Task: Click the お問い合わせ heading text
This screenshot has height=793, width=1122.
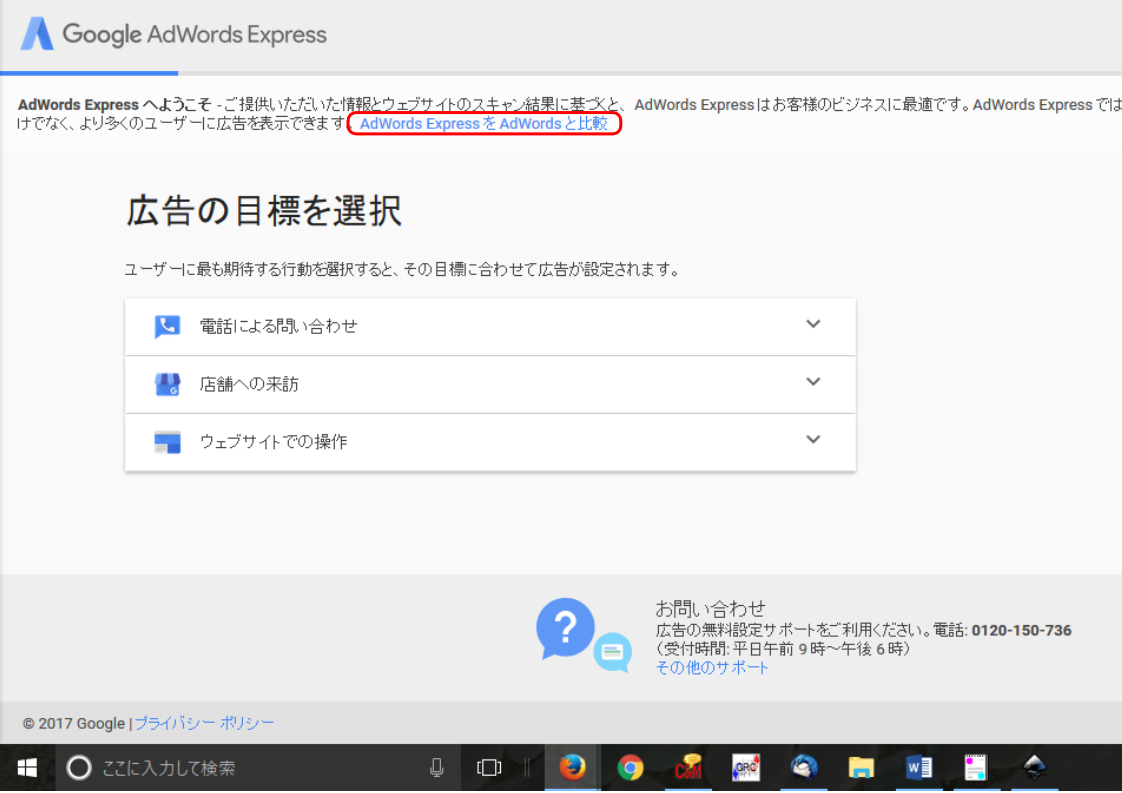Action: pos(711,609)
